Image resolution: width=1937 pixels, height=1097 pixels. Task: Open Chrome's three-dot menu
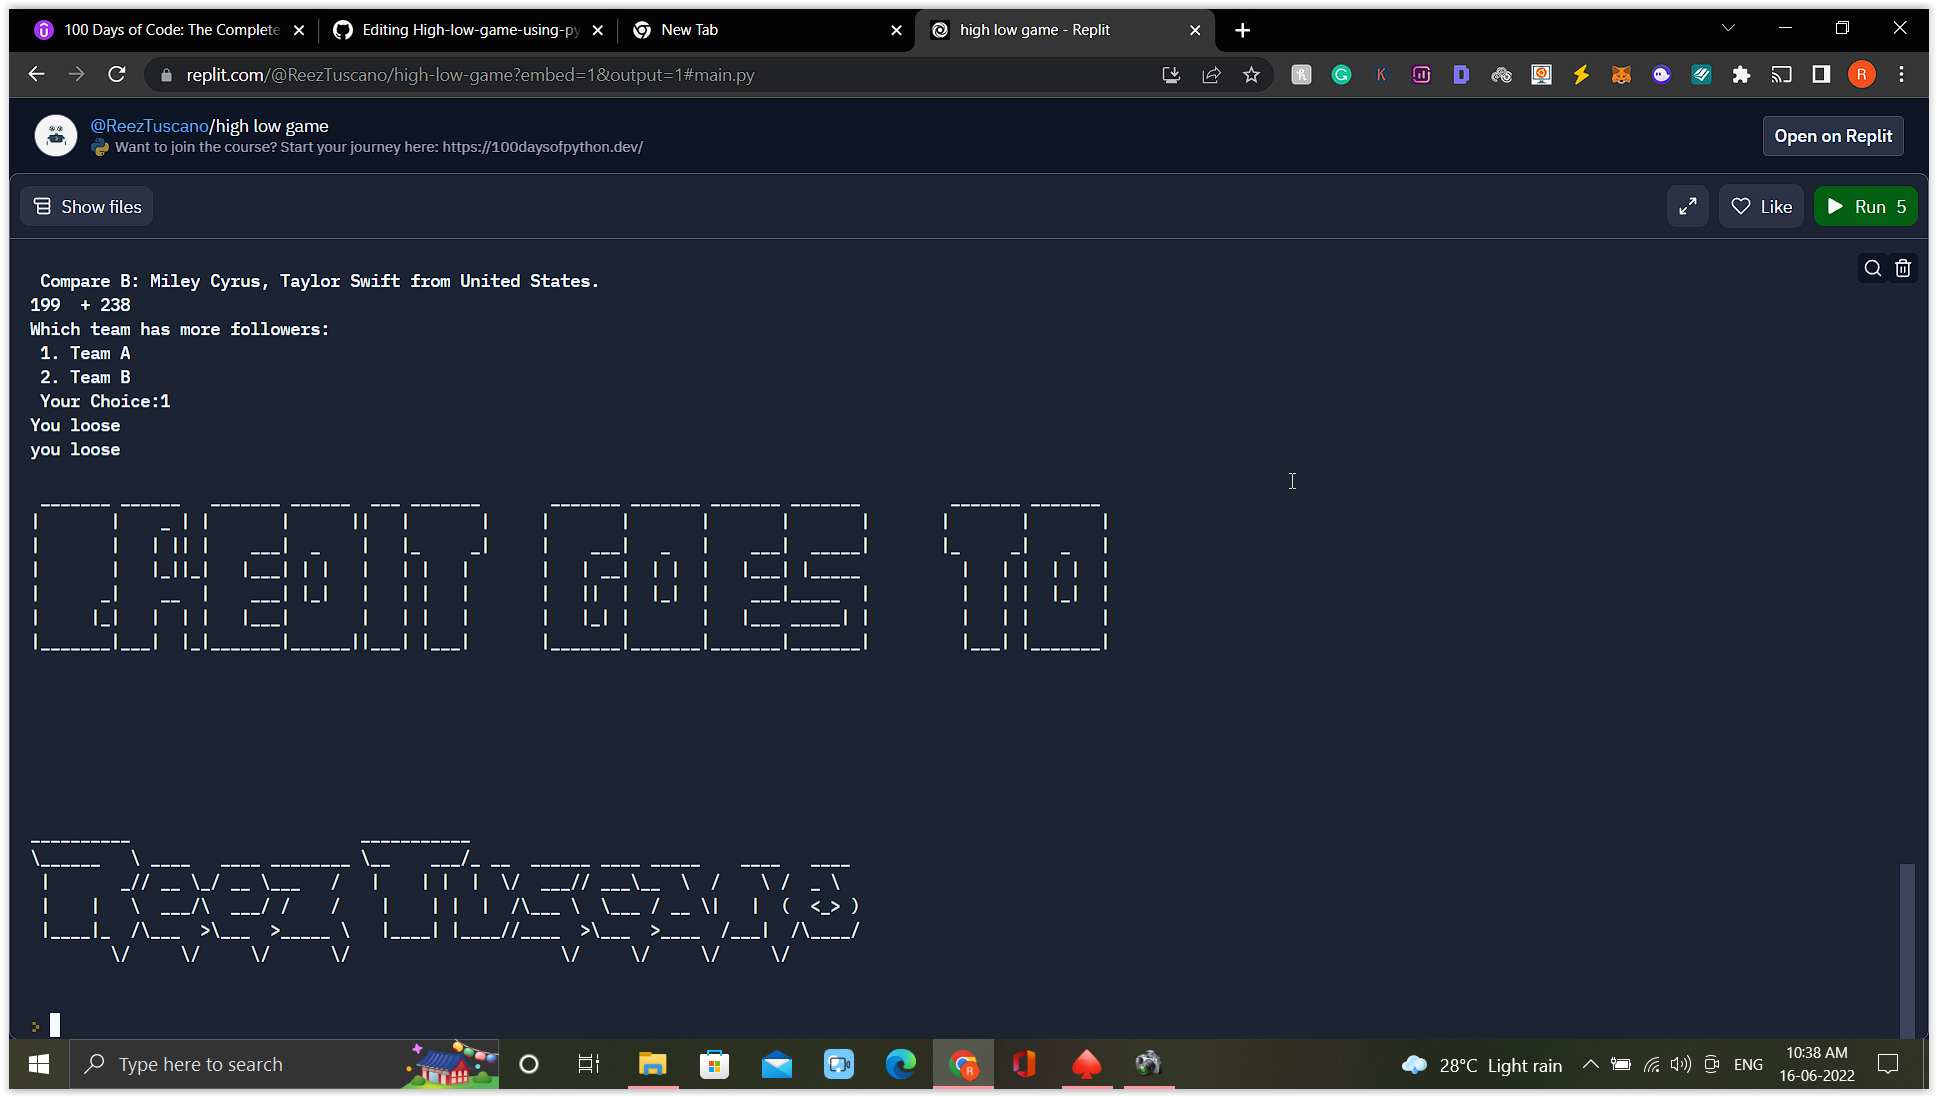click(x=1901, y=74)
